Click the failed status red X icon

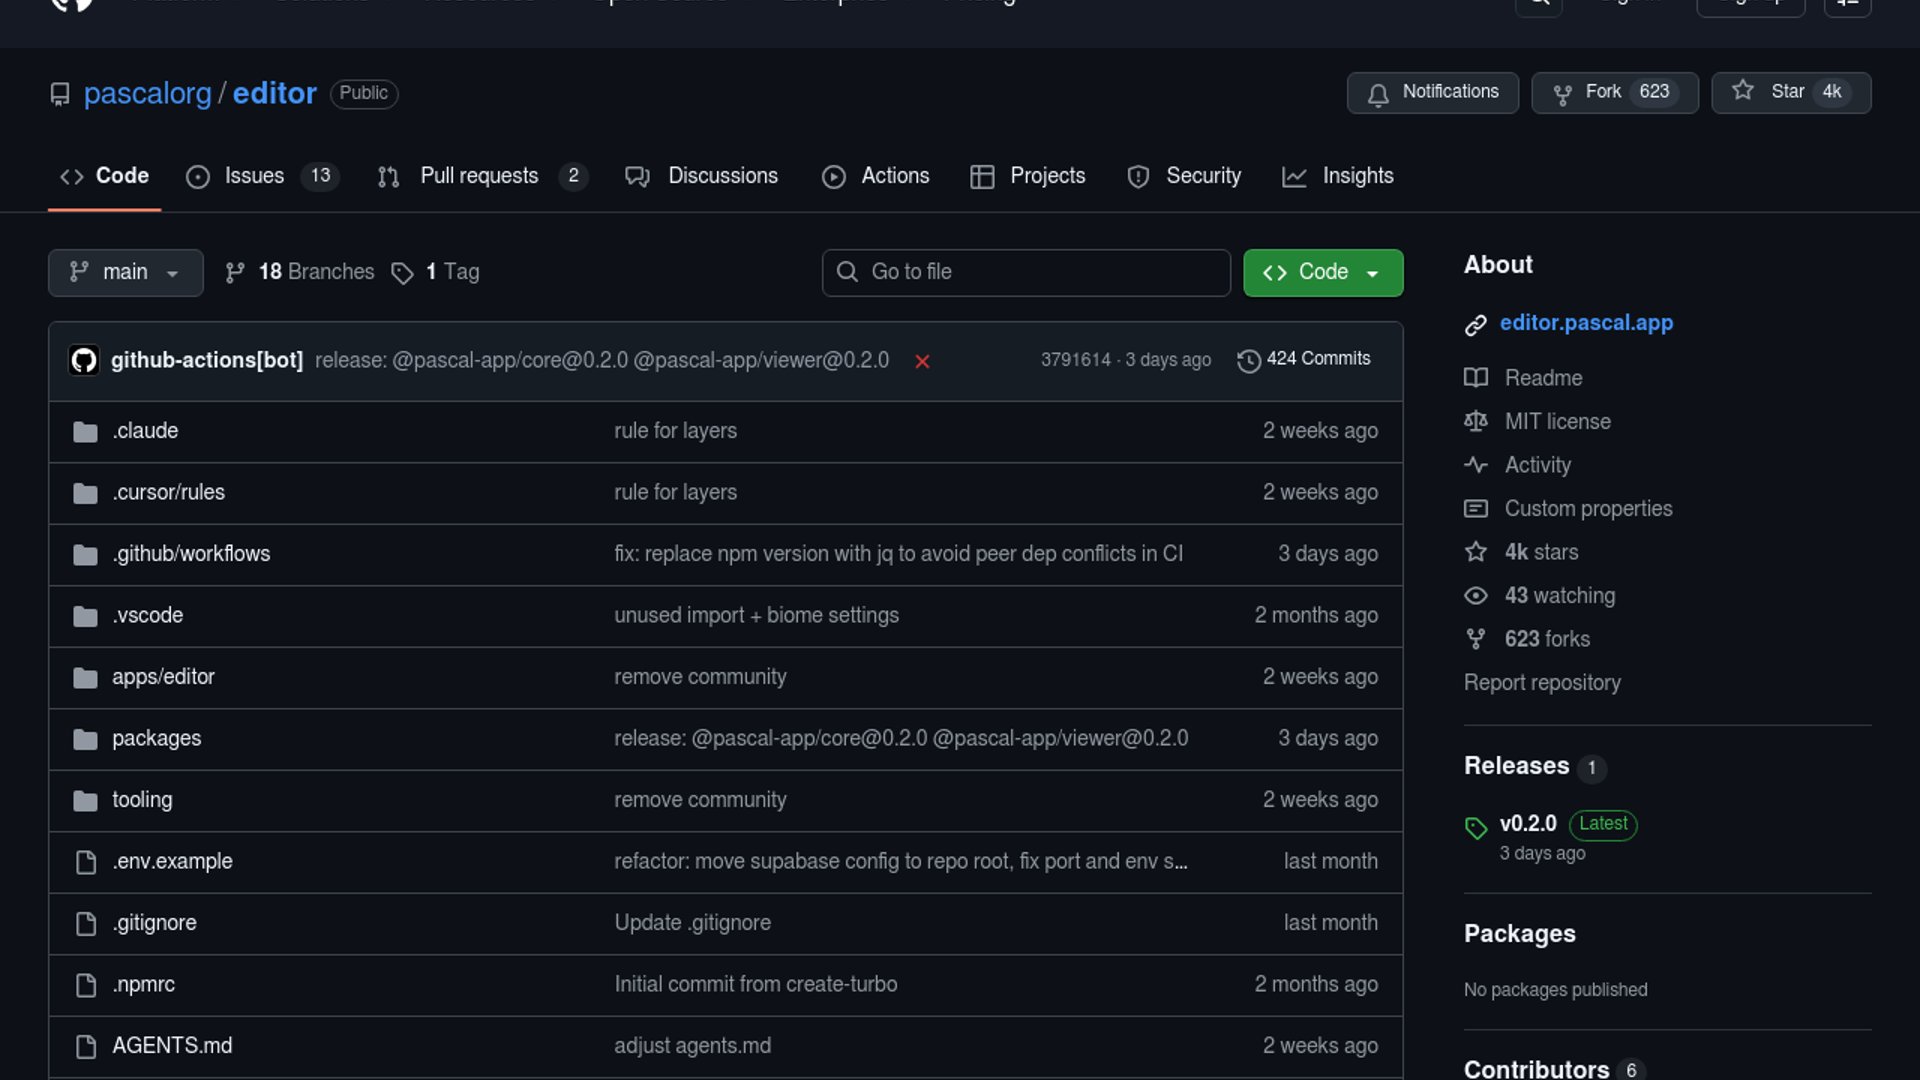pyautogui.click(x=922, y=361)
